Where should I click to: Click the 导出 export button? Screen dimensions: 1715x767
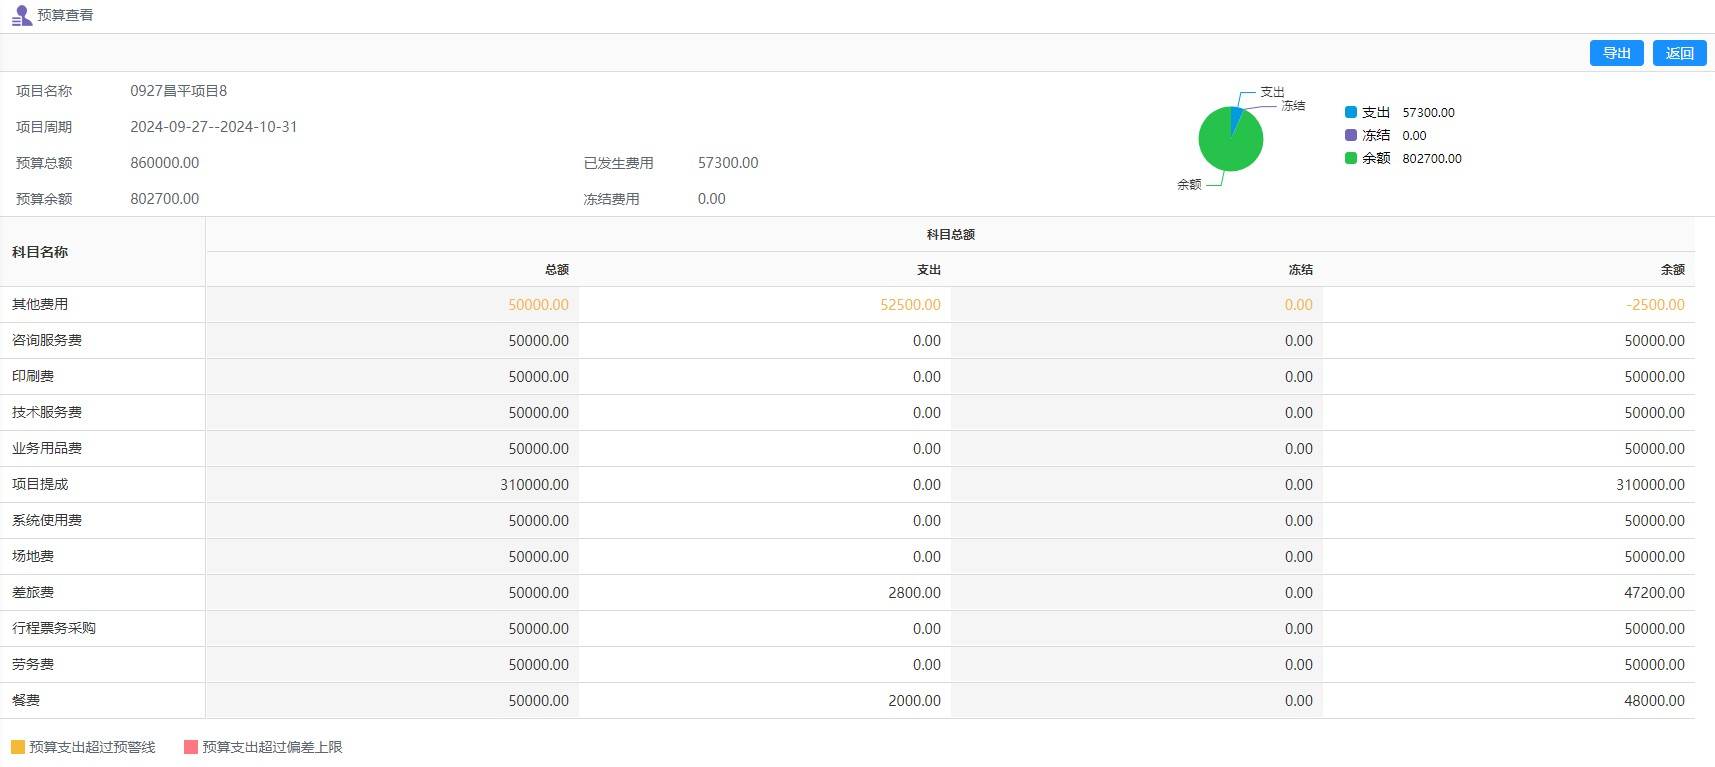tap(1616, 53)
